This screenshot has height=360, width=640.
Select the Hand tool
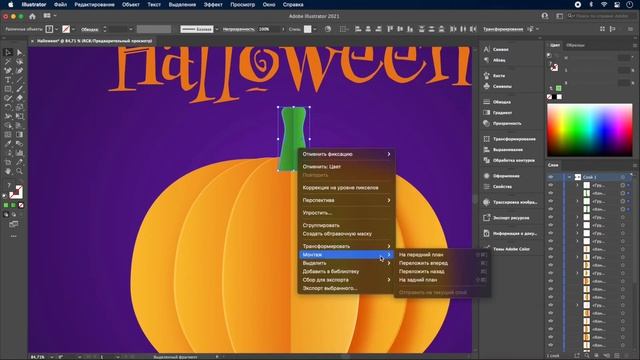8,171
